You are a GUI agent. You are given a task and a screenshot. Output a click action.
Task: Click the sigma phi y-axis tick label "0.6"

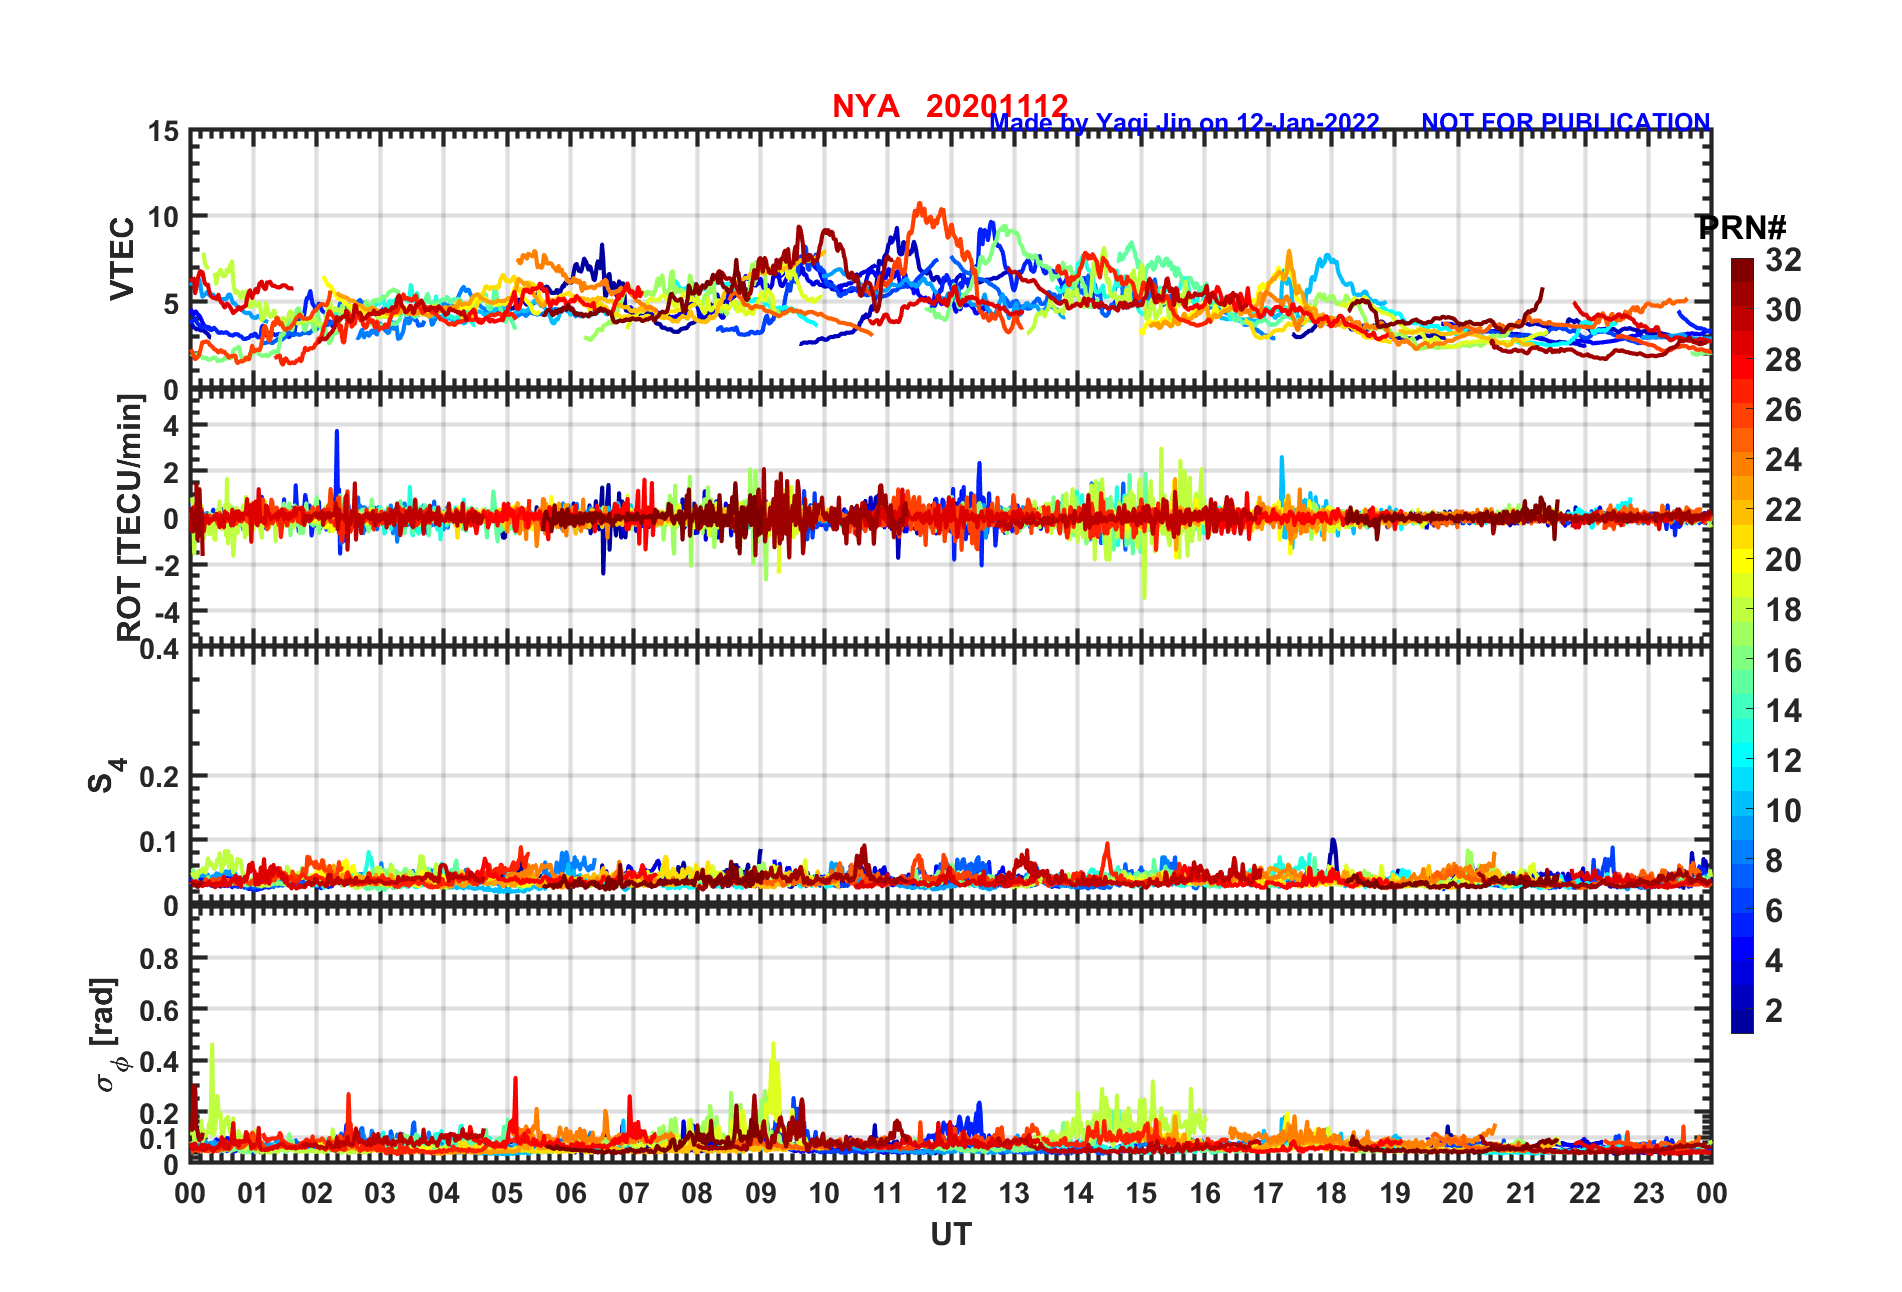click(159, 1011)
